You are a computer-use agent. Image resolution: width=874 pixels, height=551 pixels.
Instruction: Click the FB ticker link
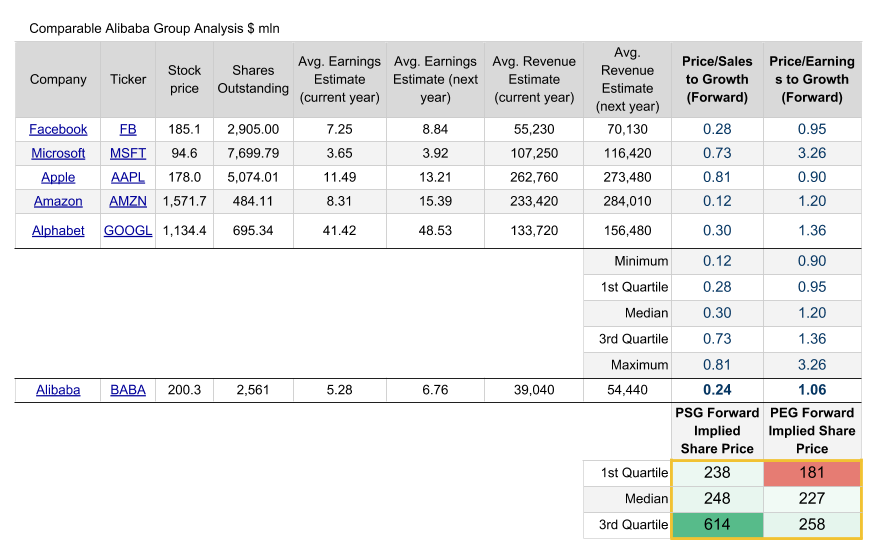pyautogui.click(x=128, y=129)
